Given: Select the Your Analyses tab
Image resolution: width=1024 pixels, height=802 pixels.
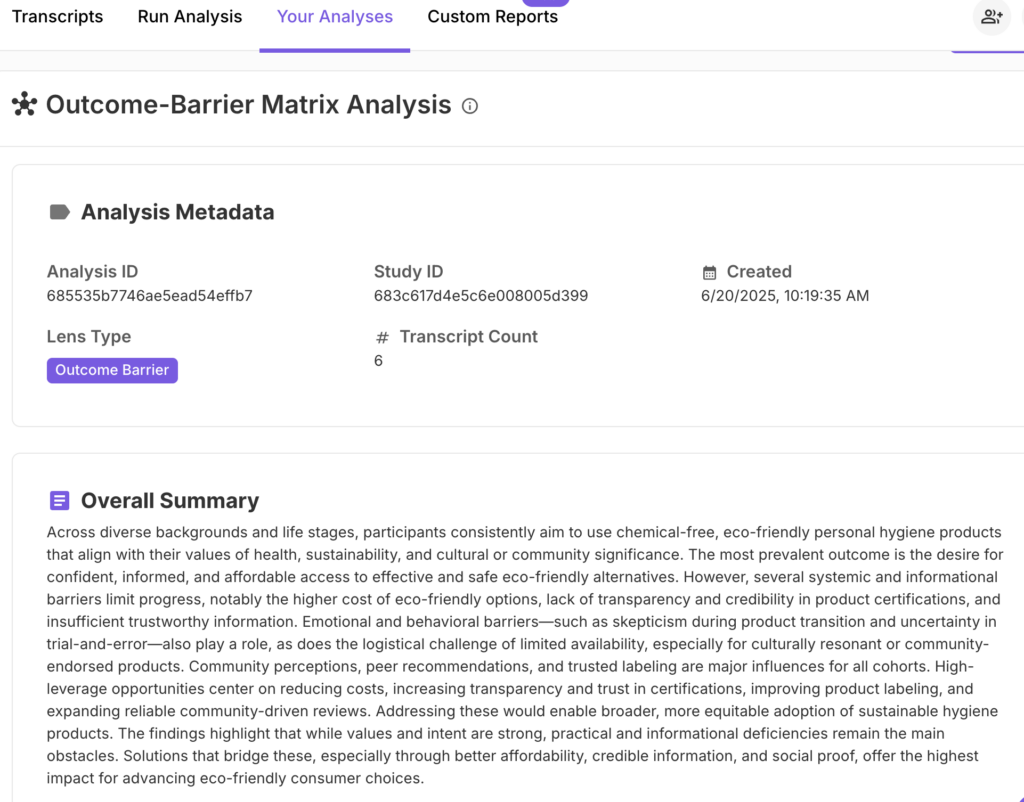Looking at the screenshot, I should point(334,17).
